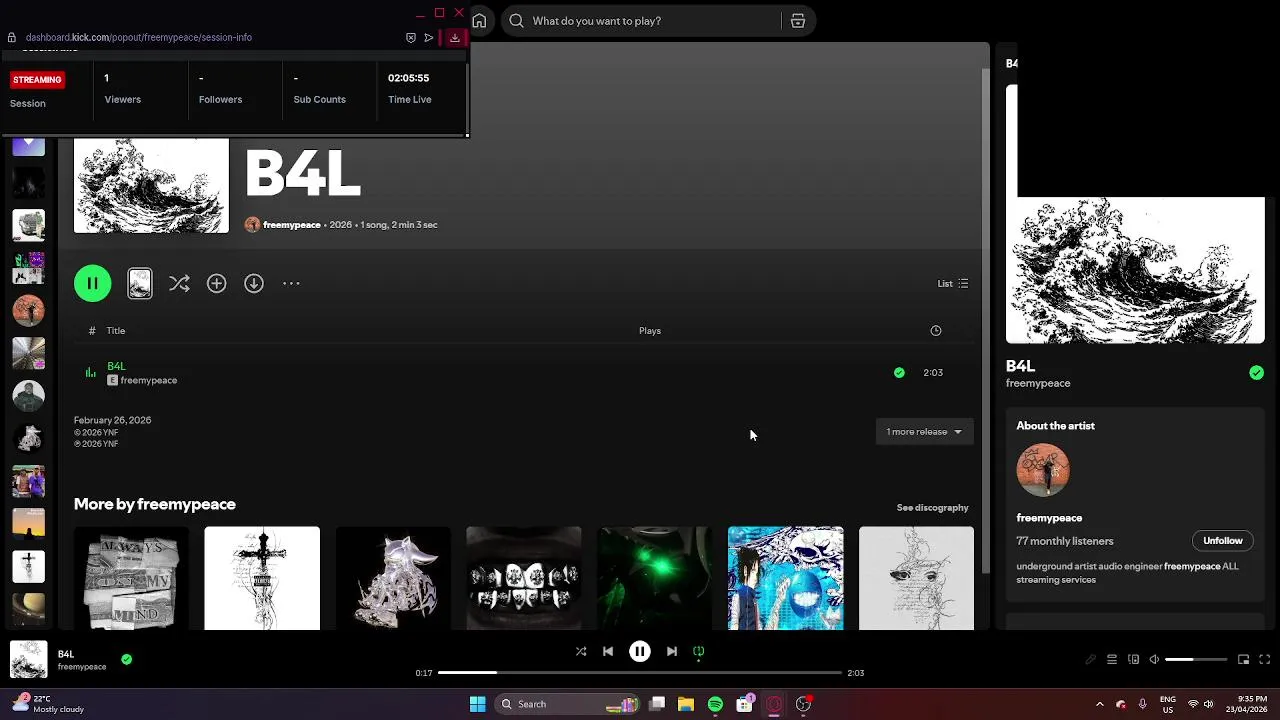The width and height of the screenshot is (1280, 720).
Task: Open the freemypeace artist link under the B4L track
Action: pos(149,381)
